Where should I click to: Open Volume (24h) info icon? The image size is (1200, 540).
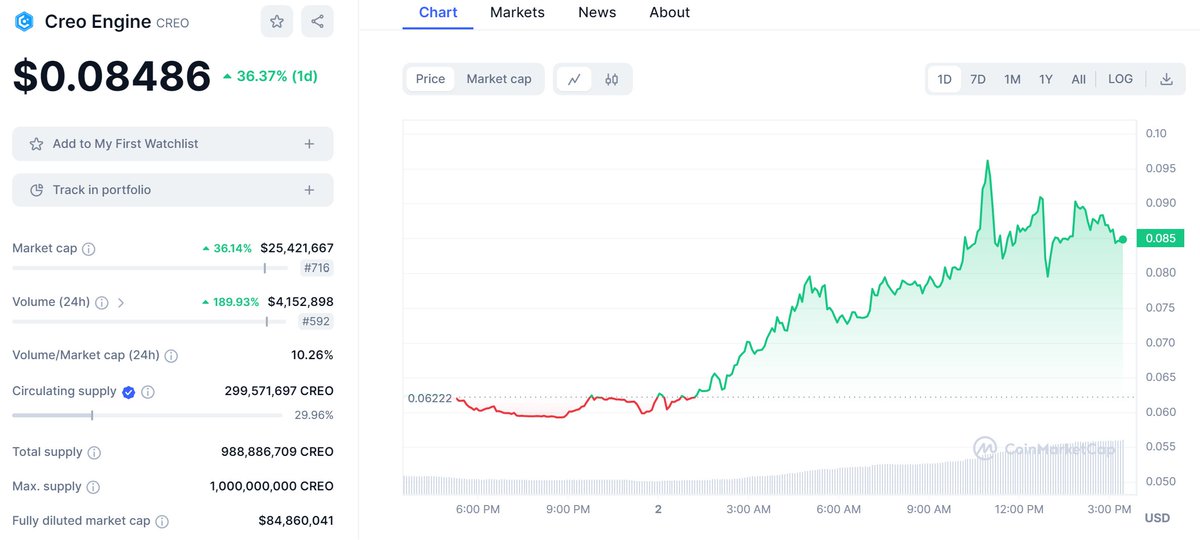coord(101,302)
